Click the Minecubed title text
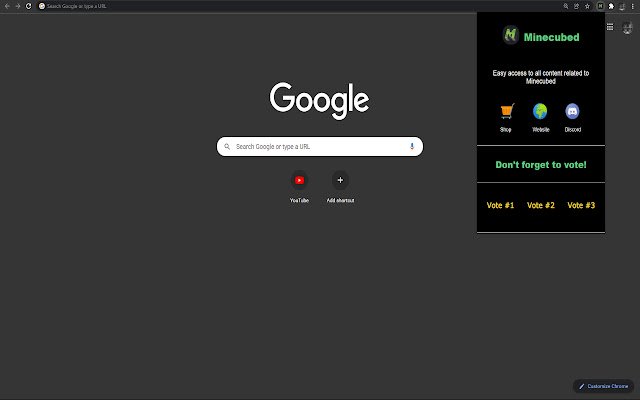640x400 pixels. click(x=551, y=37)
